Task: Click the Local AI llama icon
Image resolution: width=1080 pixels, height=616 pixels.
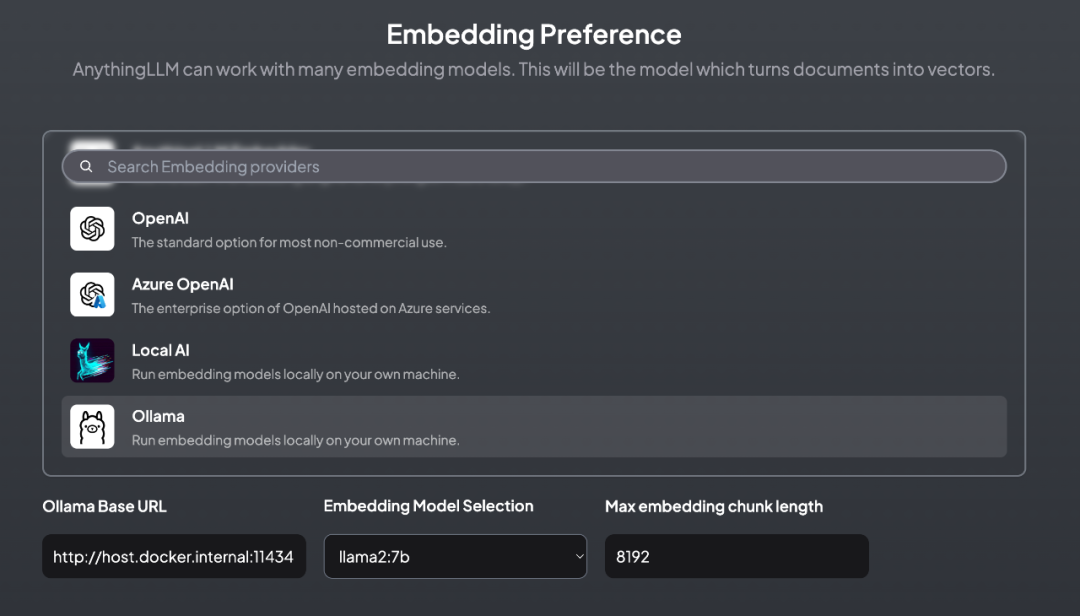Action: pyautogui.click(x=92, y=361)
